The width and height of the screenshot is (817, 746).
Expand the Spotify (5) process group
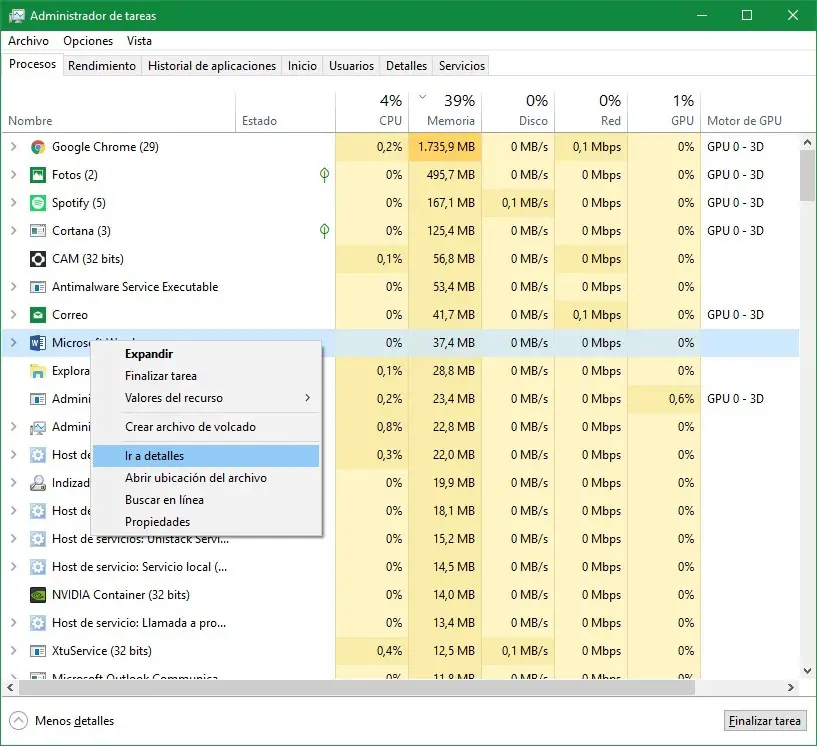(14, 203)
